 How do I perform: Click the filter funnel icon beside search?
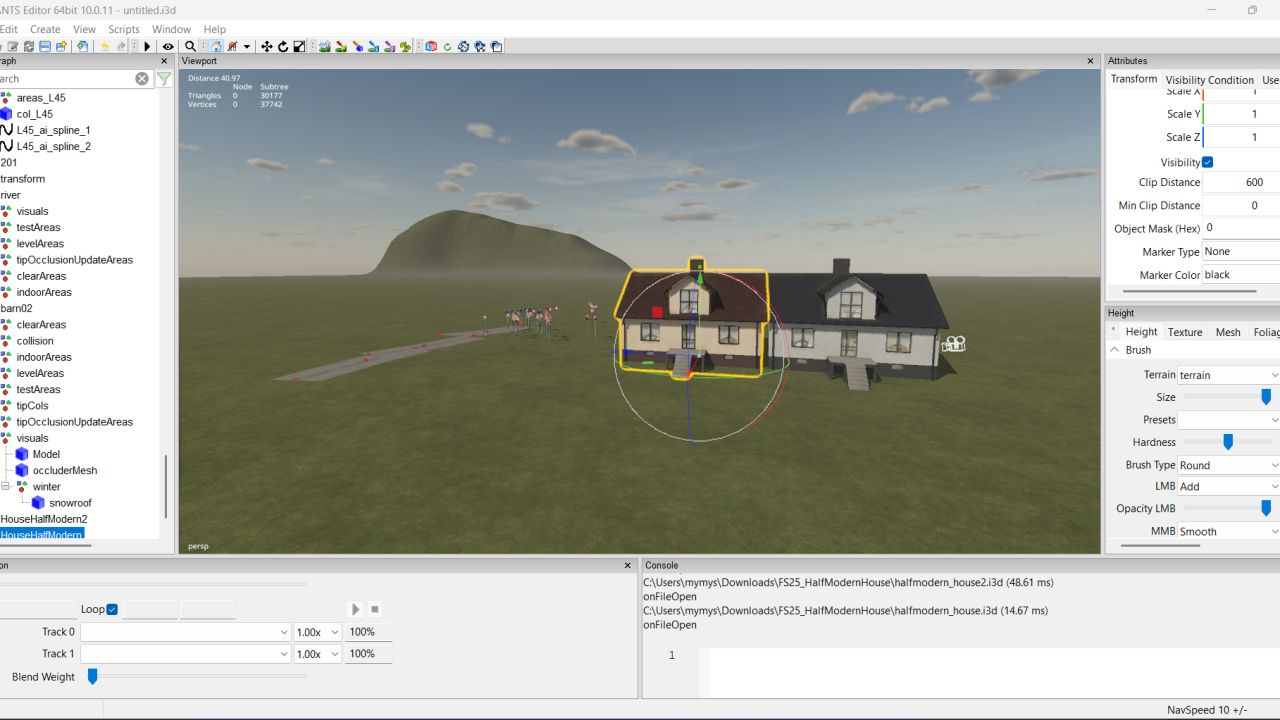(x=164, y=79)
